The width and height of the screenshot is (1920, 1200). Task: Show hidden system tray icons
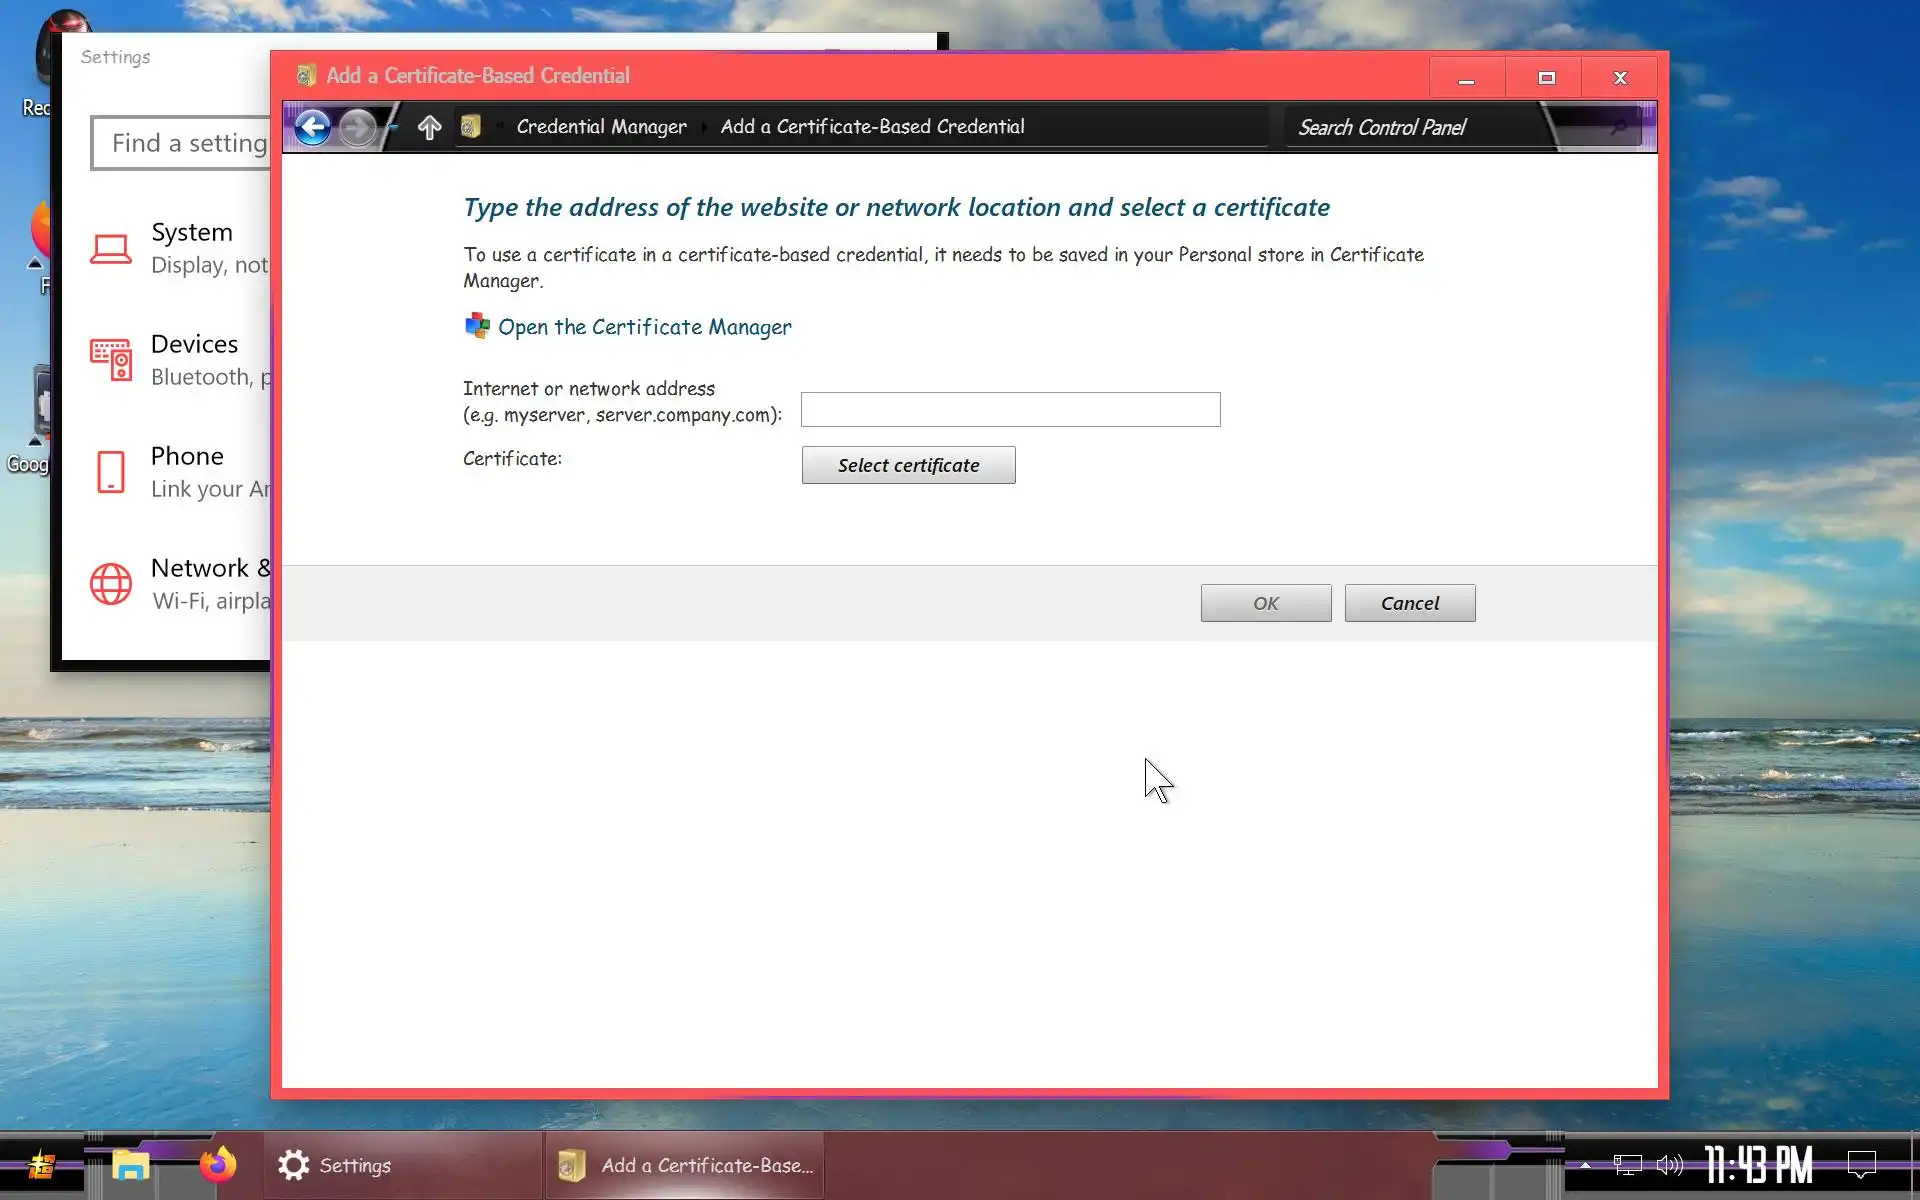[x=1585, y=1165]
